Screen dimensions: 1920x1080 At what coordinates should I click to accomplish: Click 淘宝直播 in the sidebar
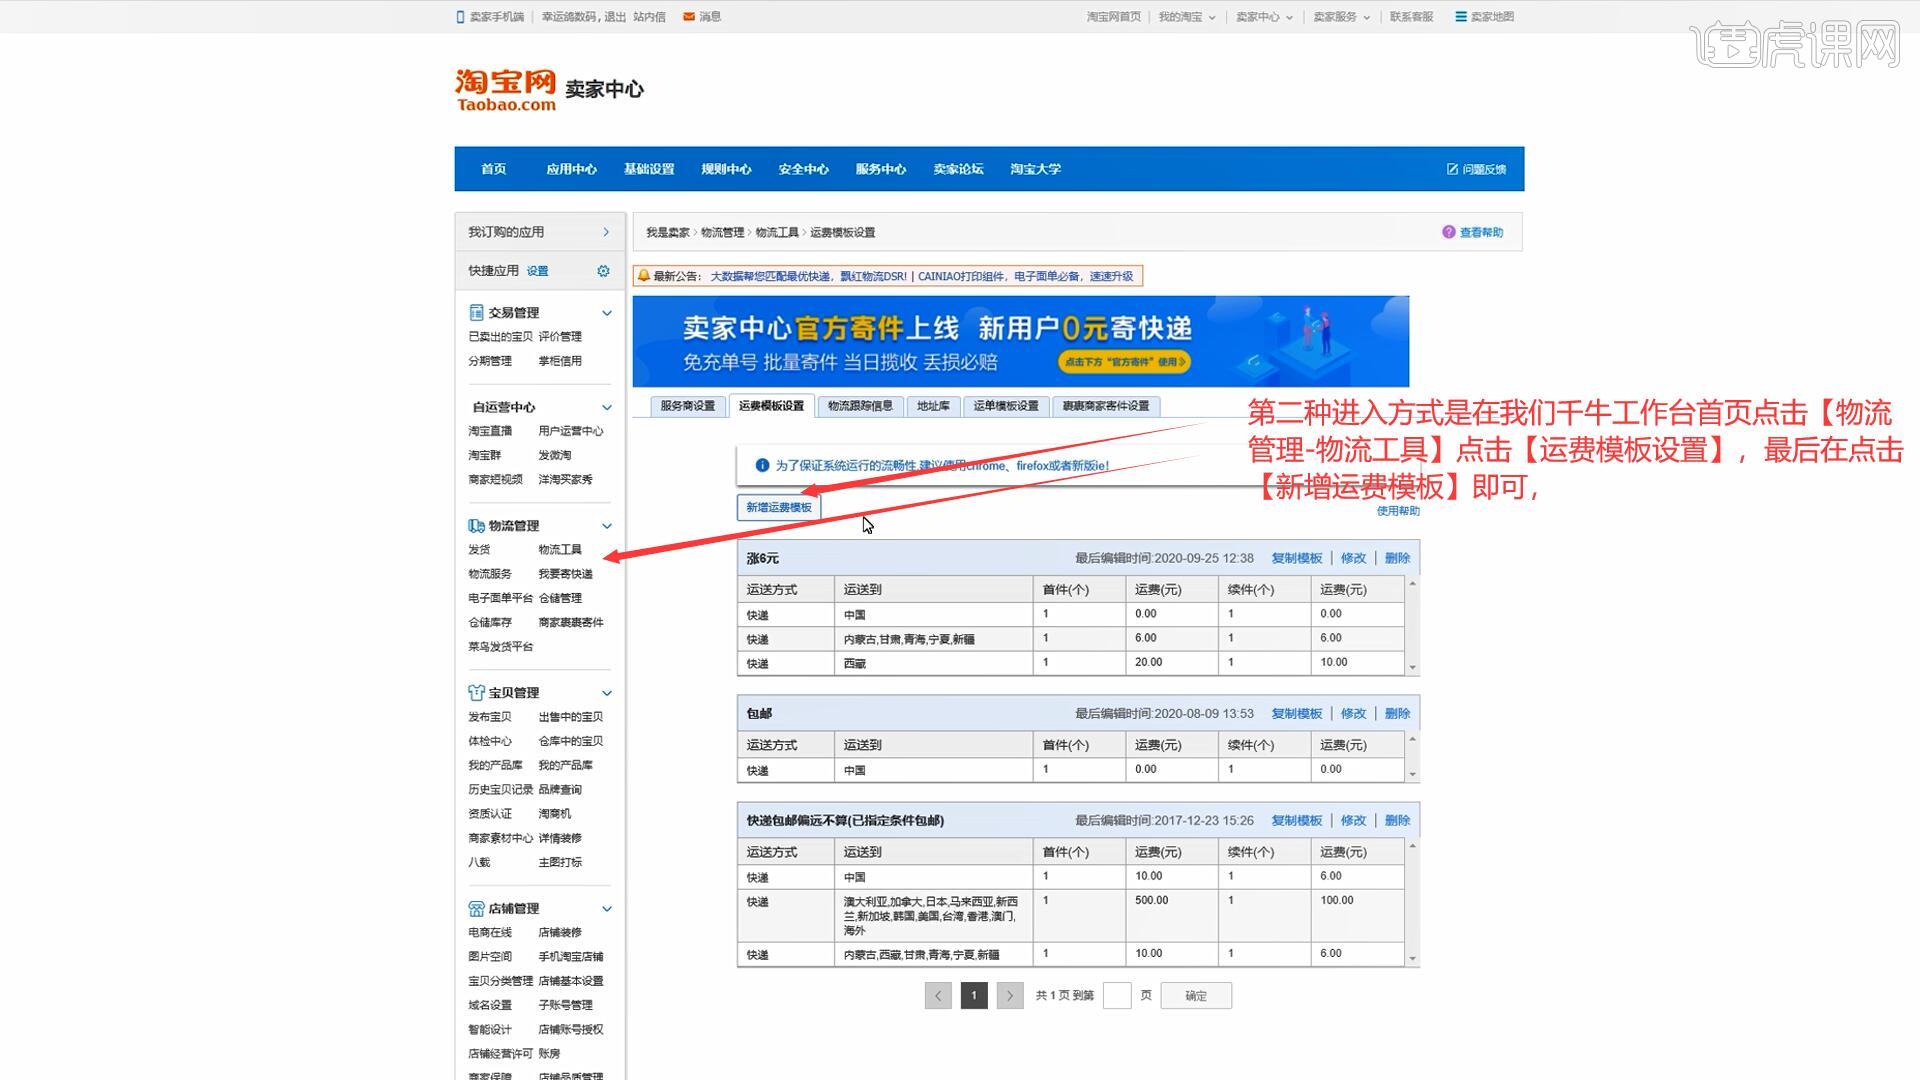pos(490,431)
